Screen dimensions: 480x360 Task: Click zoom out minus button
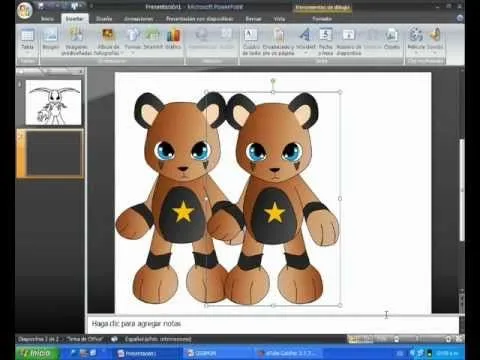tap(396, 339)
